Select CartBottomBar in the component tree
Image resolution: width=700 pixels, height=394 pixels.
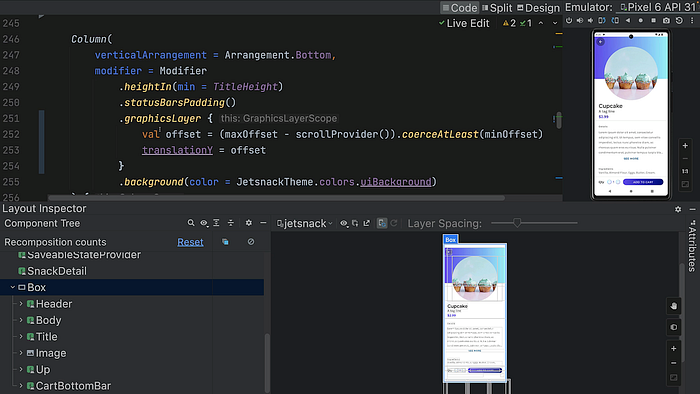(x=73, y=386)
